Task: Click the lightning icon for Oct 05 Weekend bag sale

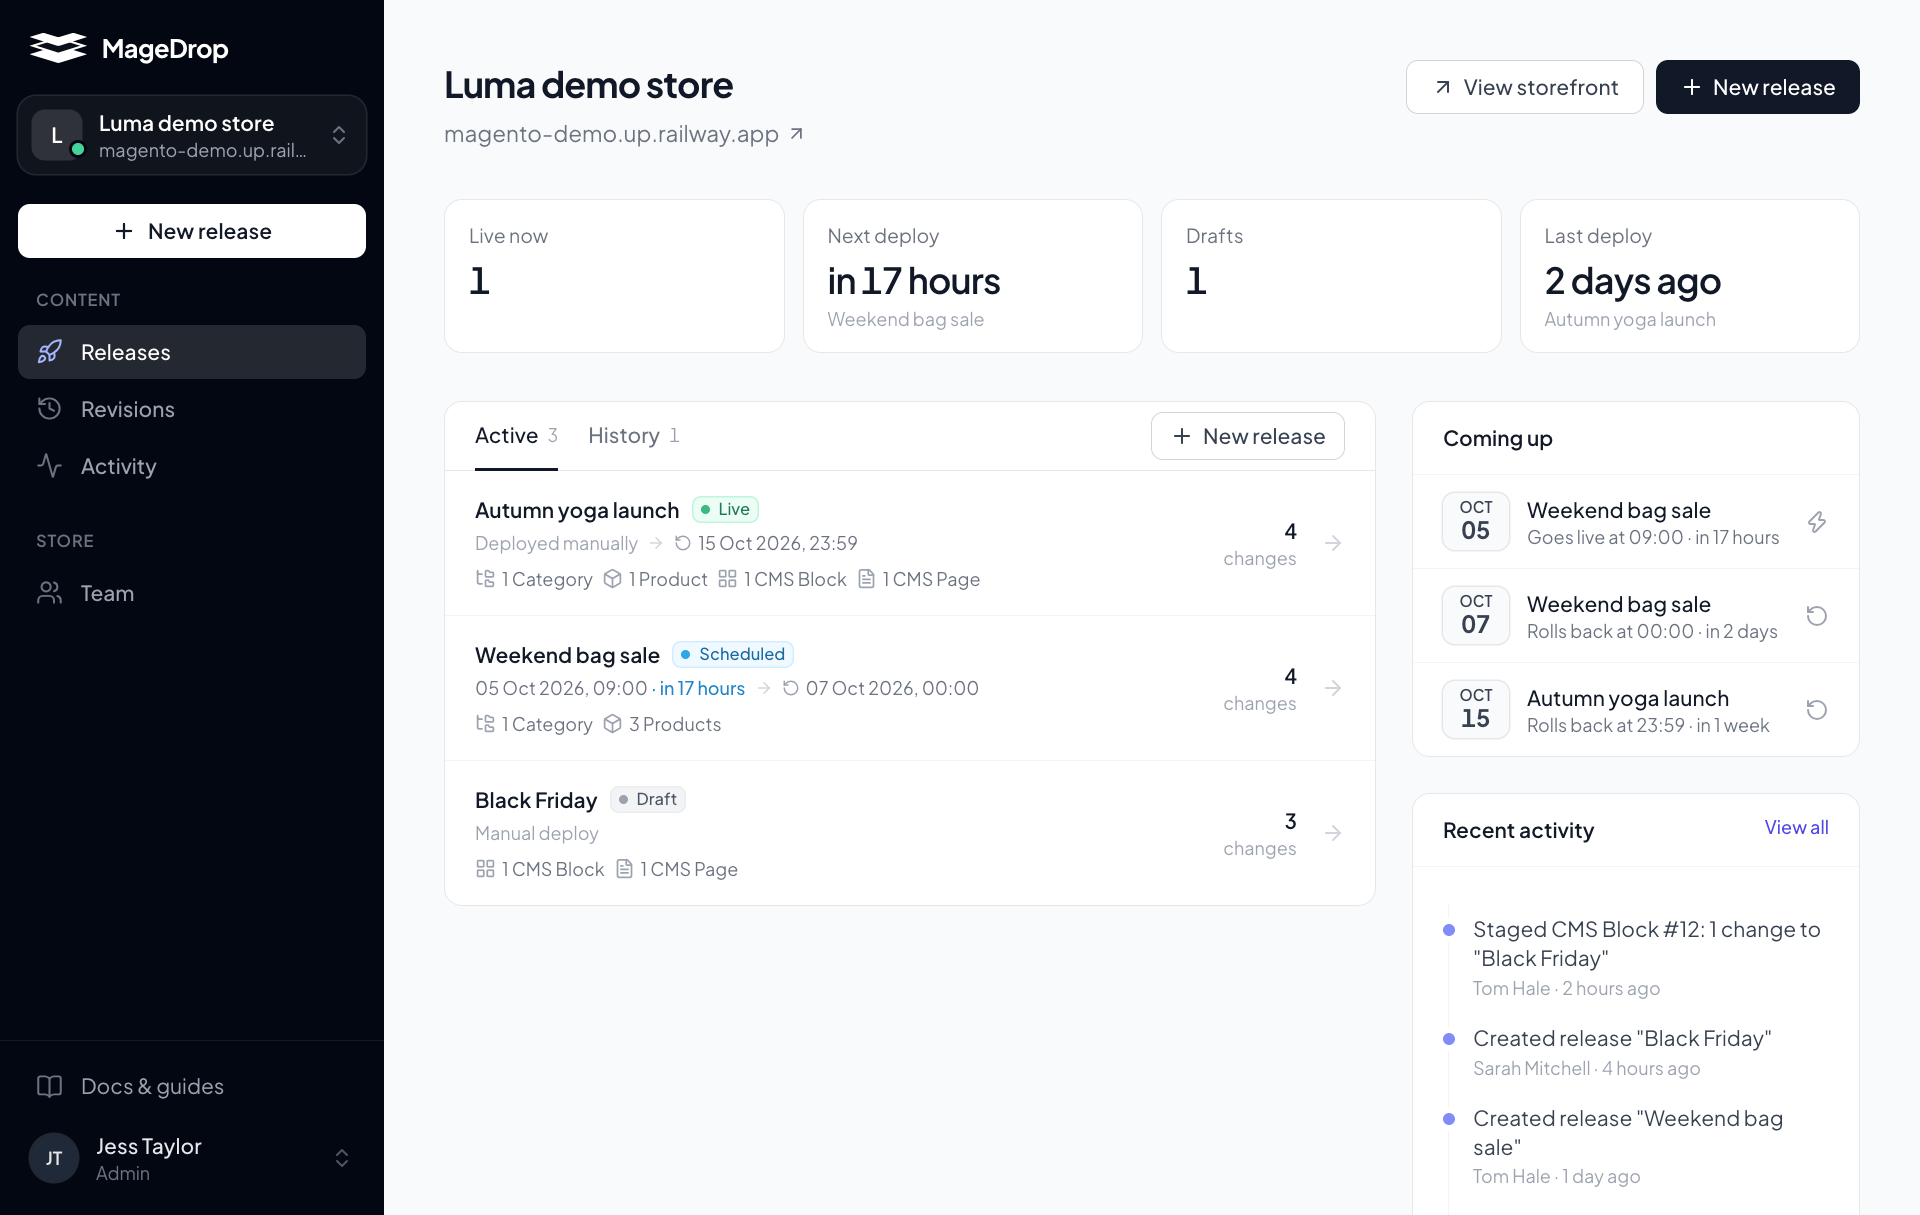Action: (1817, 522)
